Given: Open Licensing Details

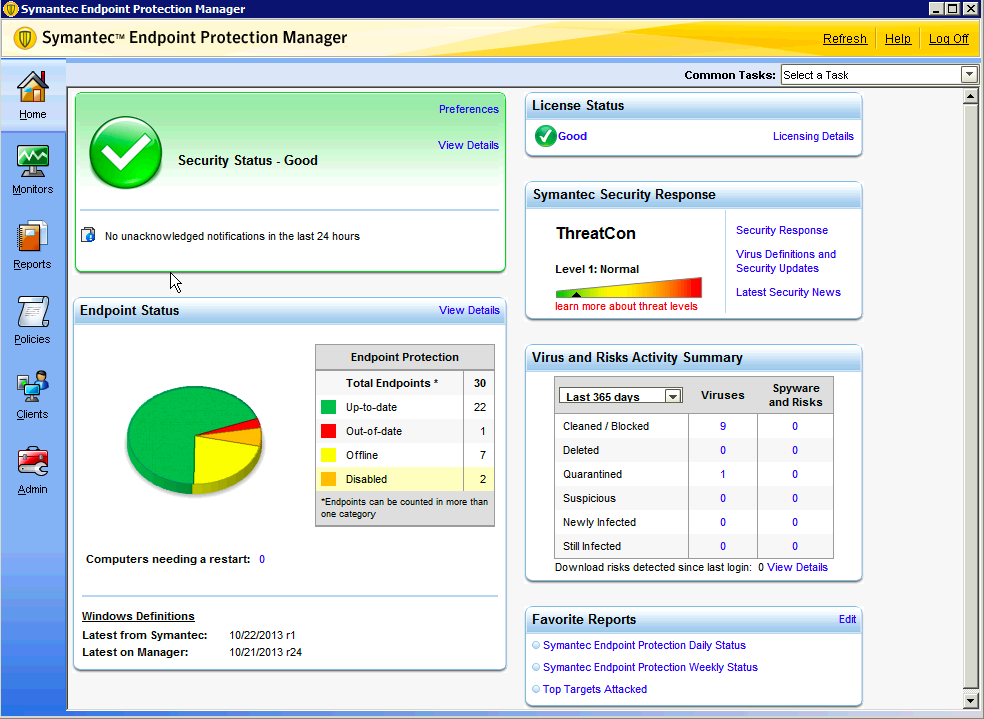Looking at the screenshot, I should 813,136.
